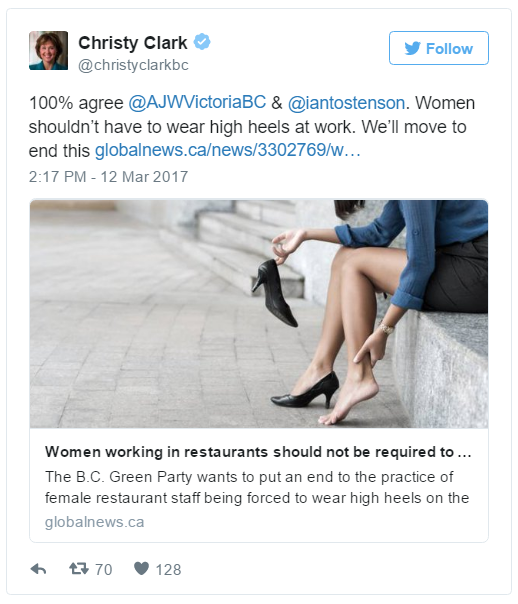The height and width of the screenshot is (604, 518).
Task: Click the retweet icon
Action: click(79, 569)
